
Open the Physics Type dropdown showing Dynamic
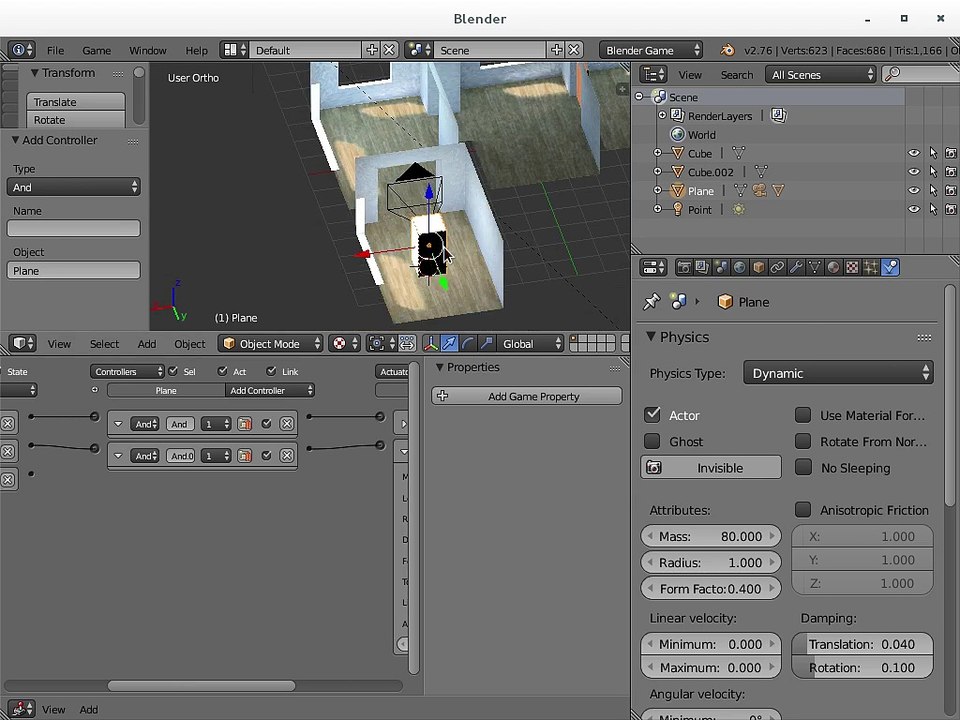tap(838, 373)
